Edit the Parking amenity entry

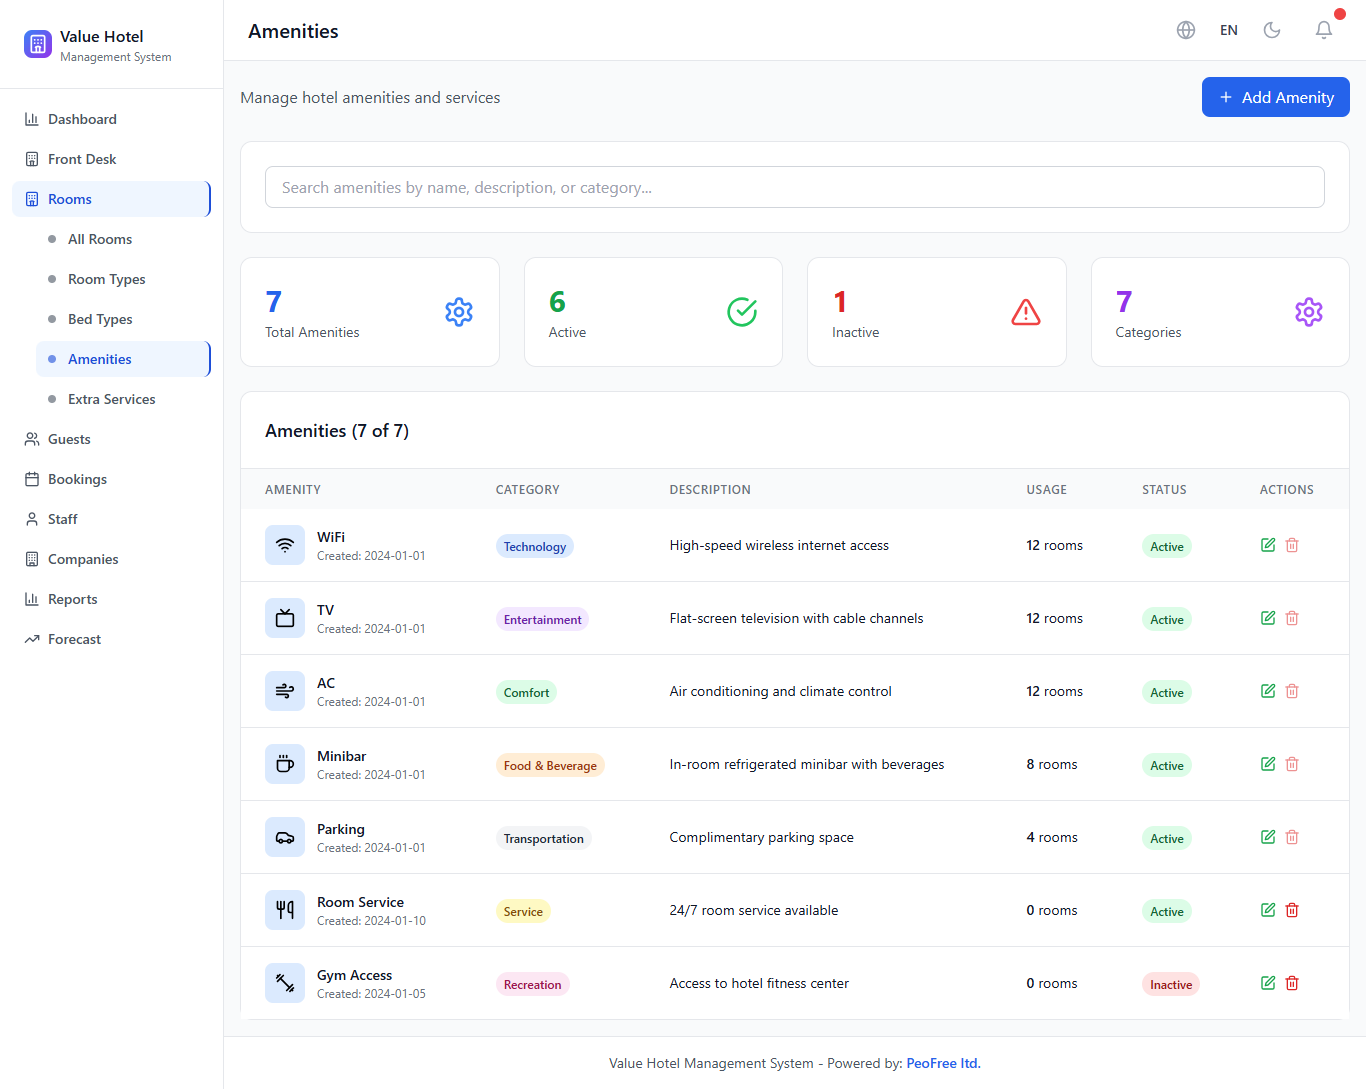[x=1268, y=837]
